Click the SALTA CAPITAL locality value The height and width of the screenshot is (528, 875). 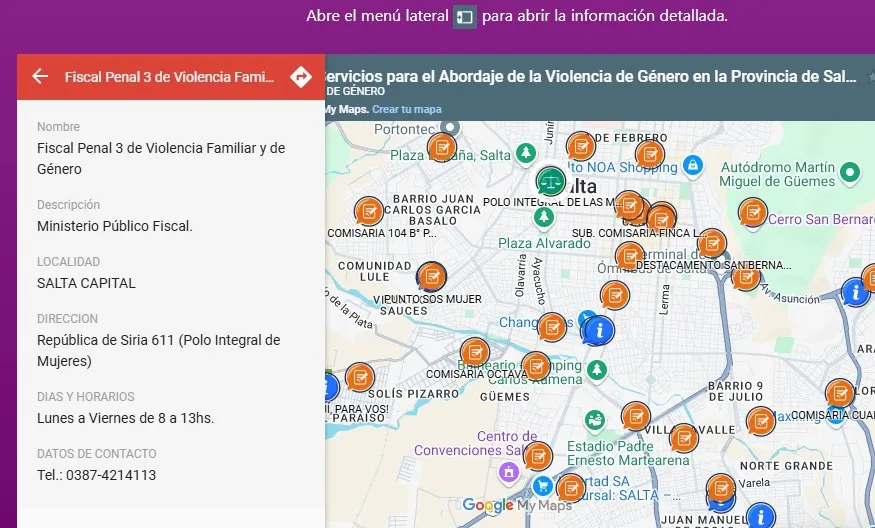[x=86, y=283]
